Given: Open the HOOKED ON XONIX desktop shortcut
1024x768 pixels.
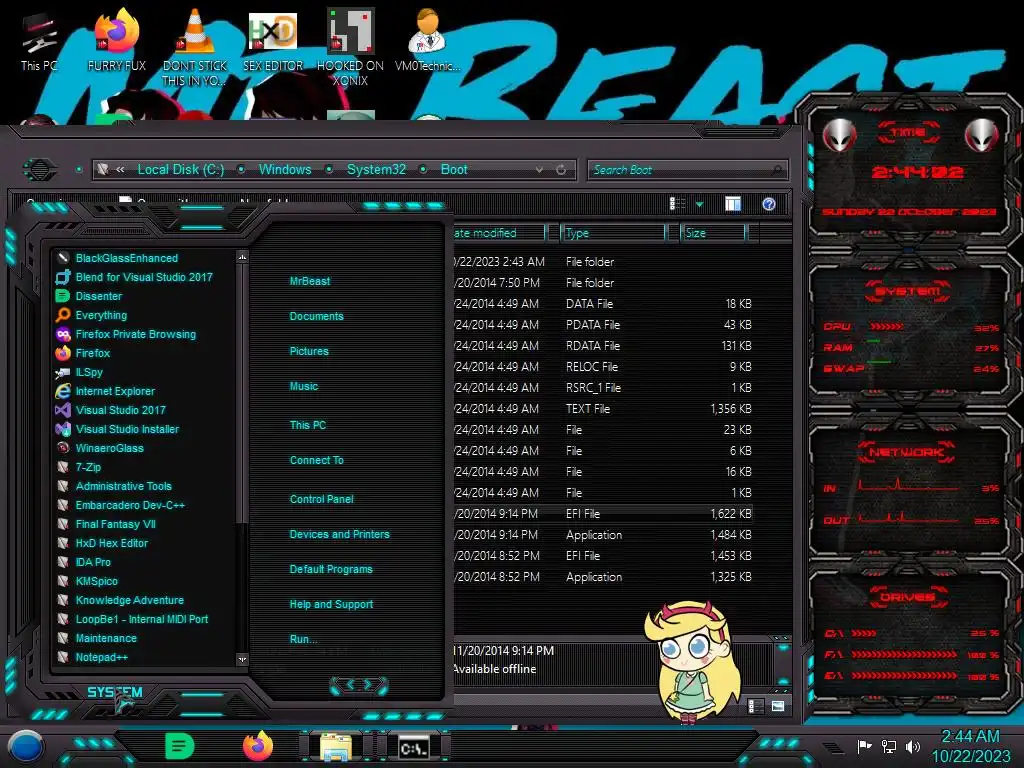Looking at the screenshot, I should coord(350,47).
